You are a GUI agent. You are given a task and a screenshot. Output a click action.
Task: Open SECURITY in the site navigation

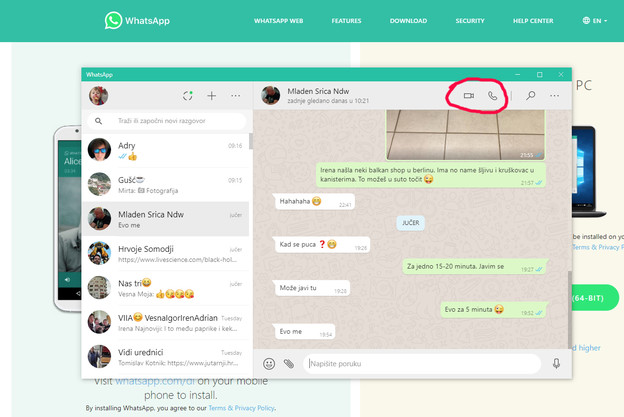tap(470, 21)
